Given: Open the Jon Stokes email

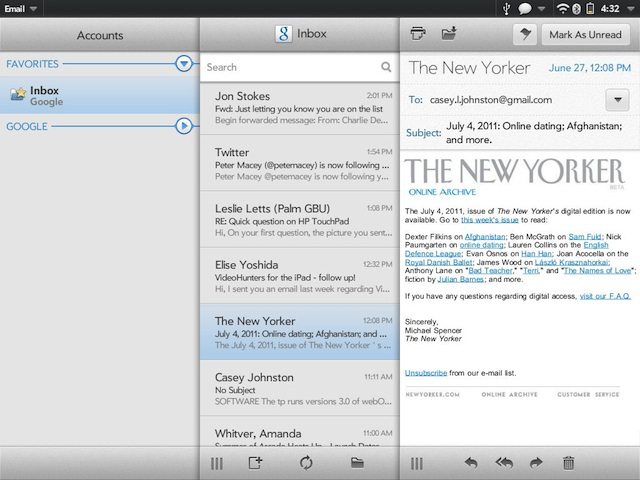Looking at the screenshot, I should [300, 108].
